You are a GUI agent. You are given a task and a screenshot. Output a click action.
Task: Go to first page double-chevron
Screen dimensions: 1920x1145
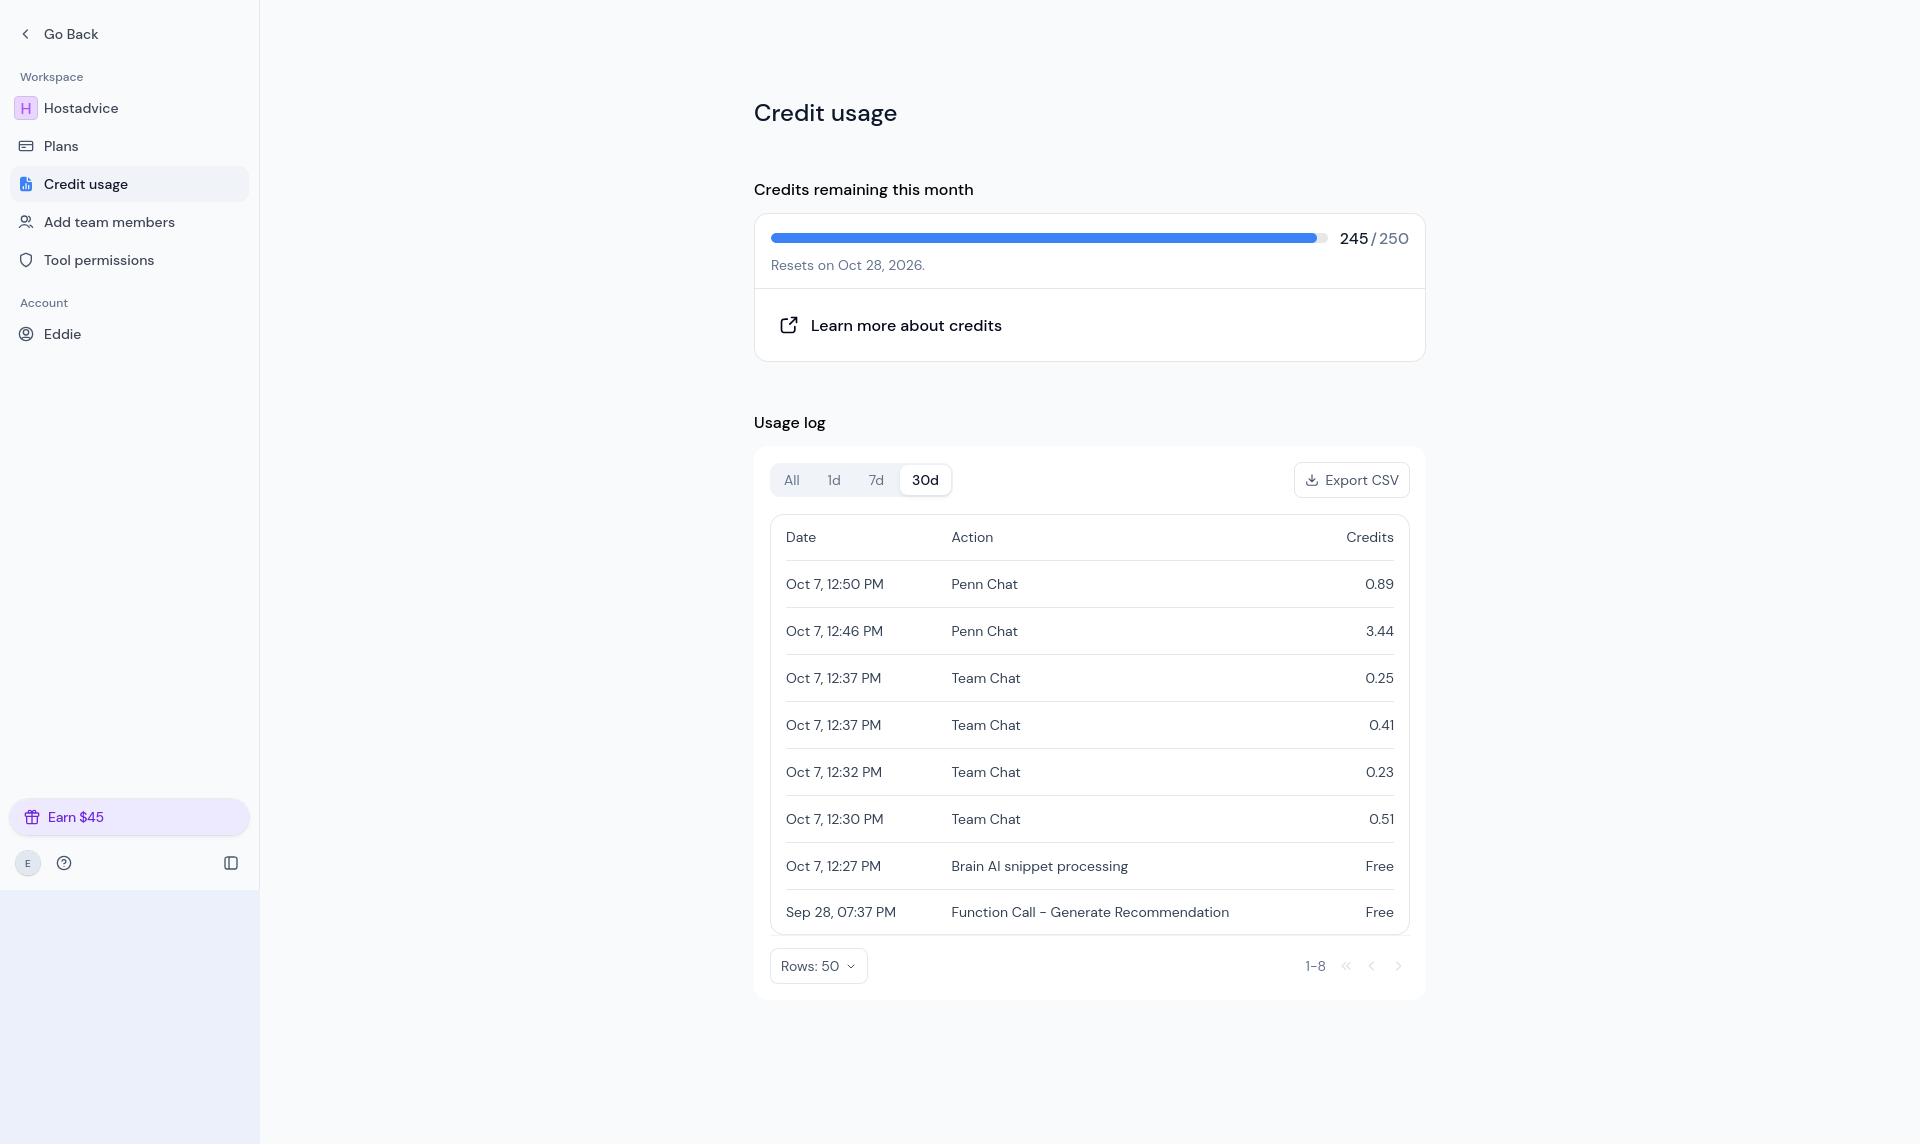pyautogui.click(x=1346, y=966)
